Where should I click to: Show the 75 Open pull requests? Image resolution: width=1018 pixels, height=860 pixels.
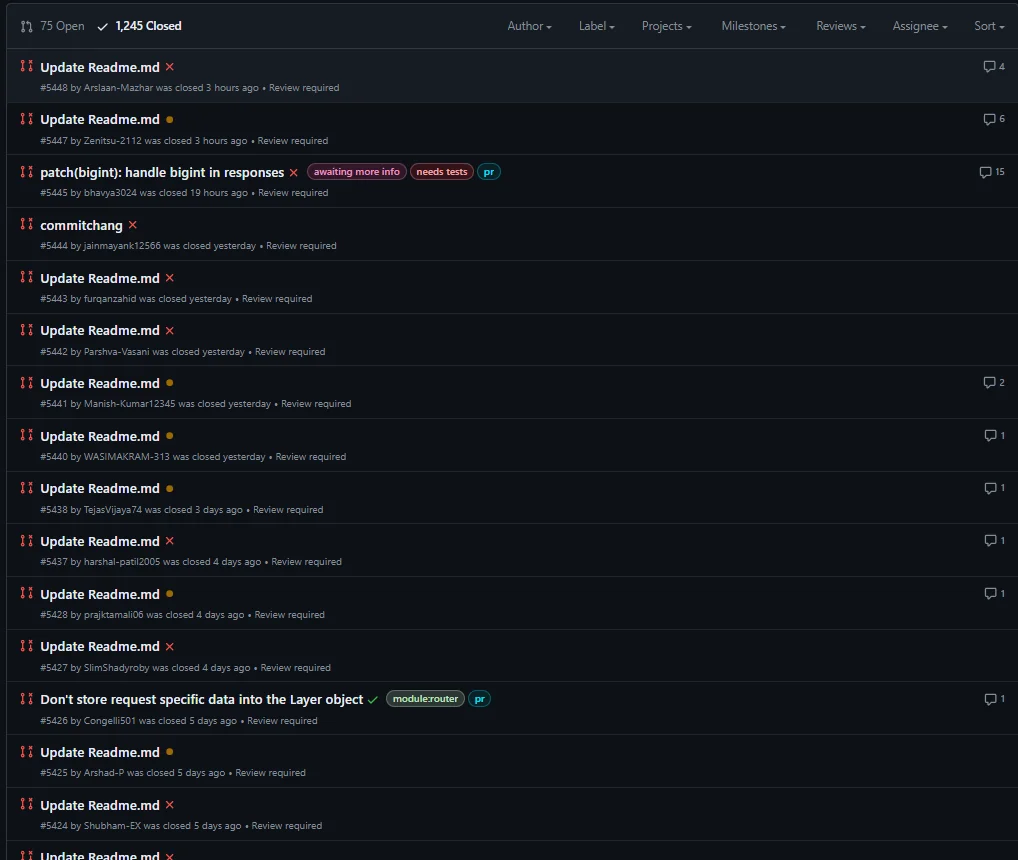(x=53, y=26)
